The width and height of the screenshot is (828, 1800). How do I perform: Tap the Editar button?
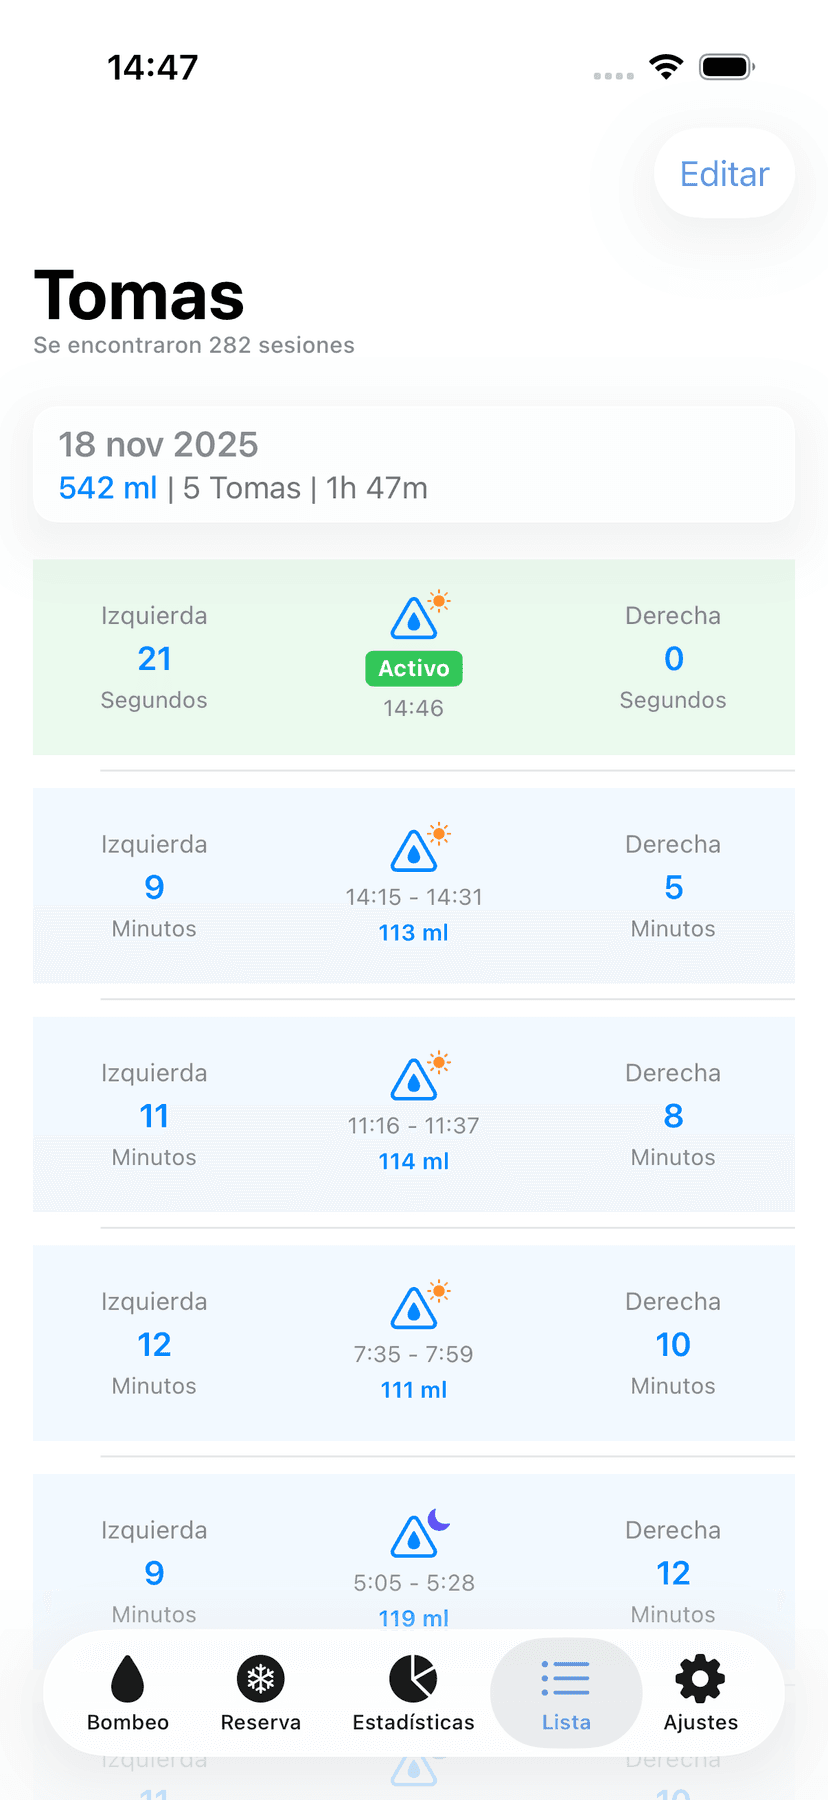point(724,174)
